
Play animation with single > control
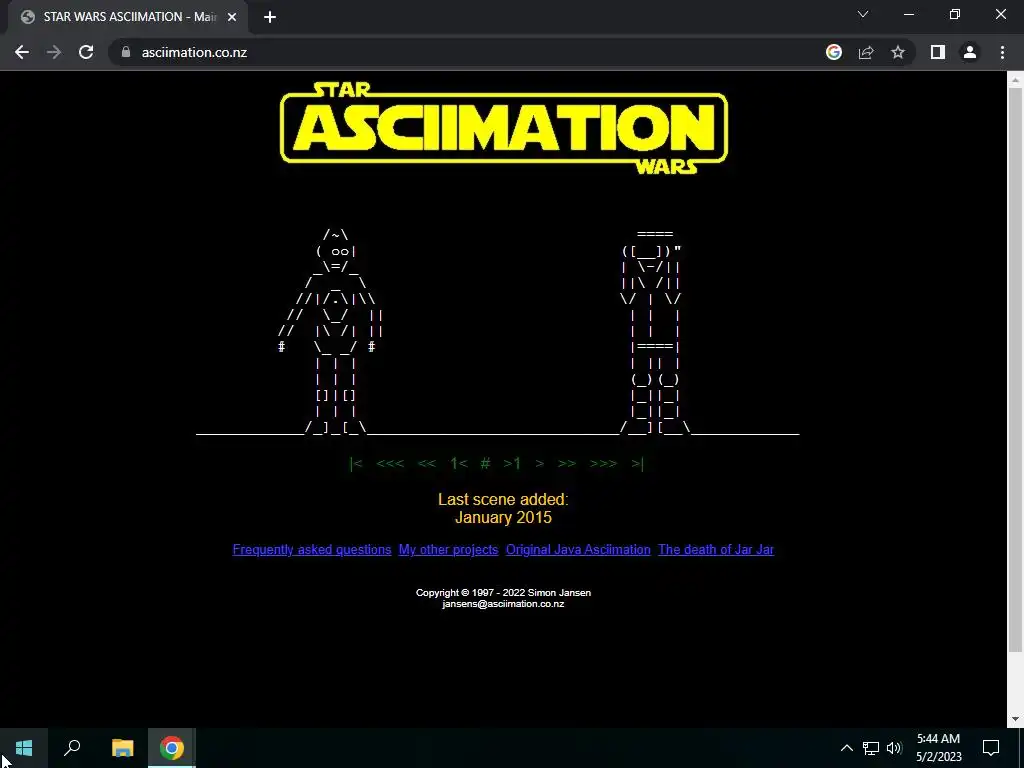(539, 464)
